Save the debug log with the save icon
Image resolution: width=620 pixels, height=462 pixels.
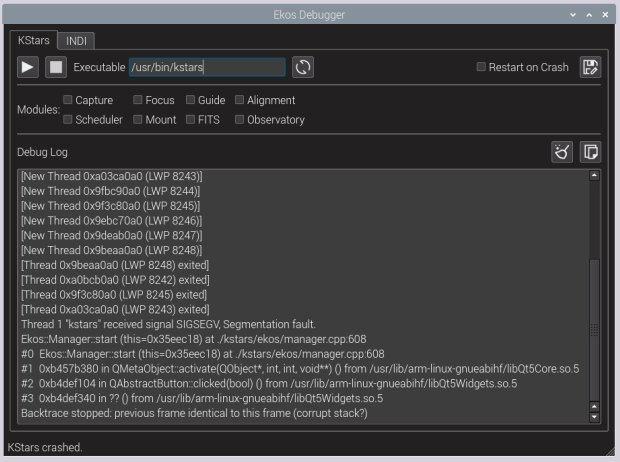590,67
